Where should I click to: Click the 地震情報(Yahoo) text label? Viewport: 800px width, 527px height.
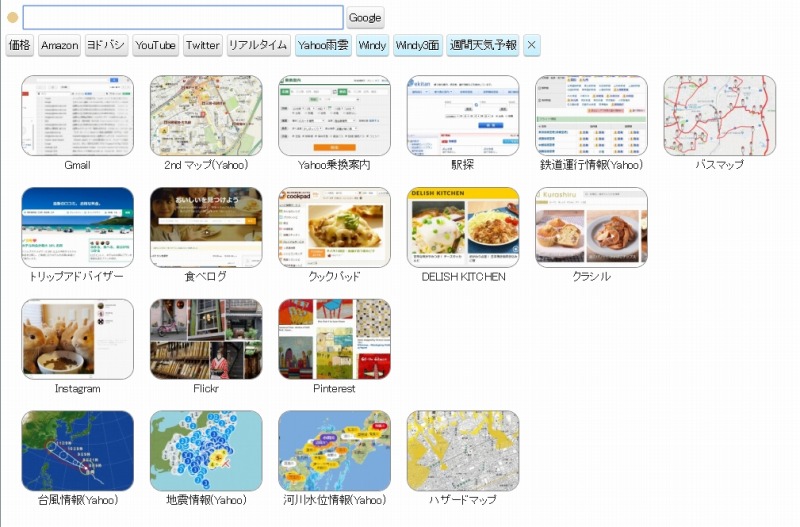coord(206,500)
